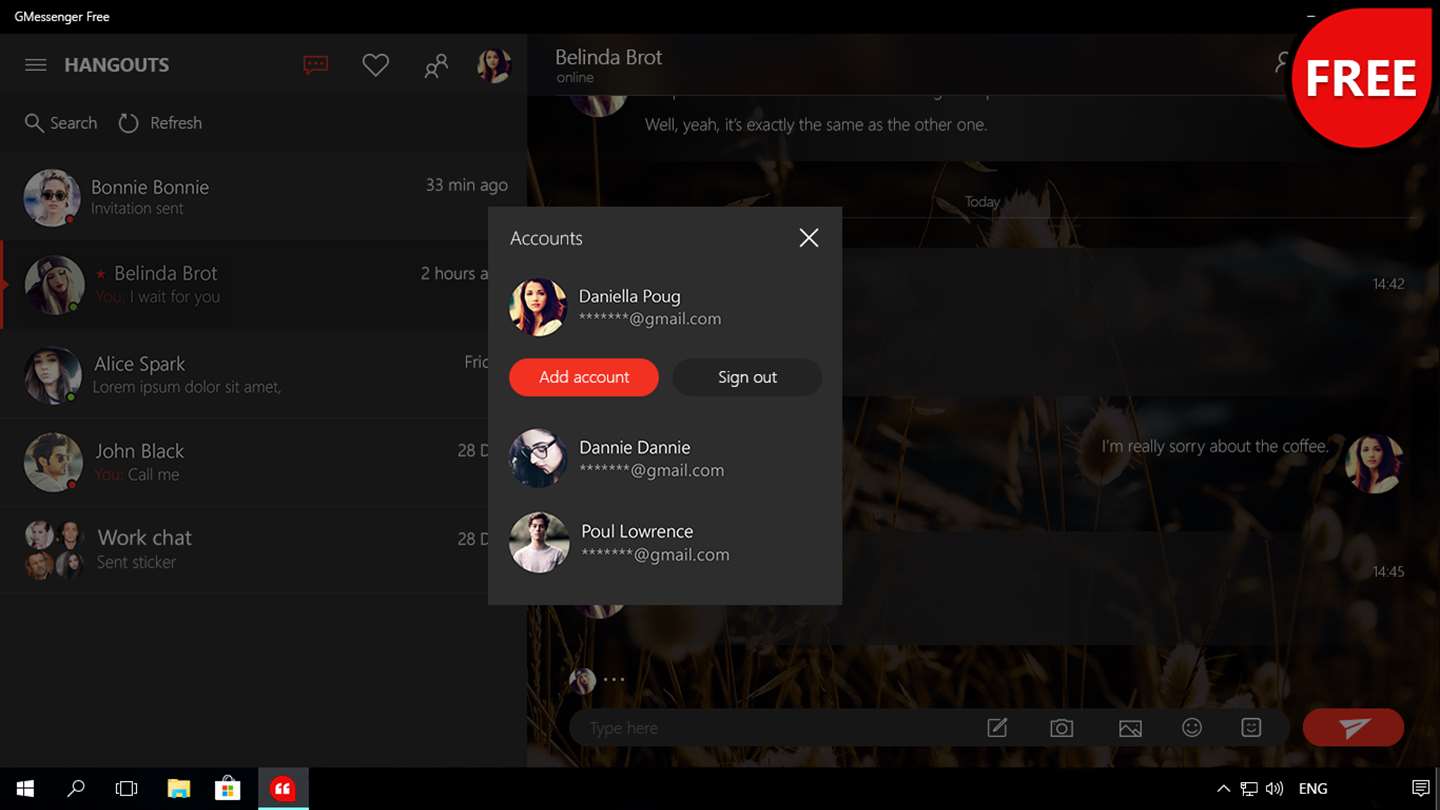Screen dimensions: 1440x810
Task: Open the Belinda Brot conversation
Action: point(264,285)
